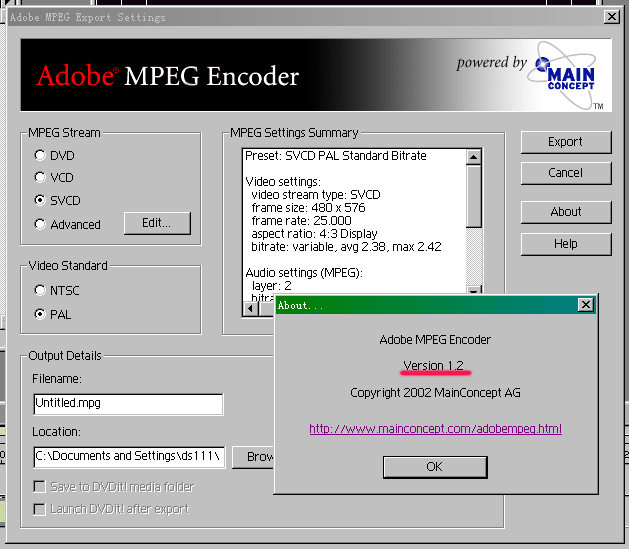Click the Preset: SVCD PAL Standard Bitrate line
The image size is (629, 550).
pos(336,156)
